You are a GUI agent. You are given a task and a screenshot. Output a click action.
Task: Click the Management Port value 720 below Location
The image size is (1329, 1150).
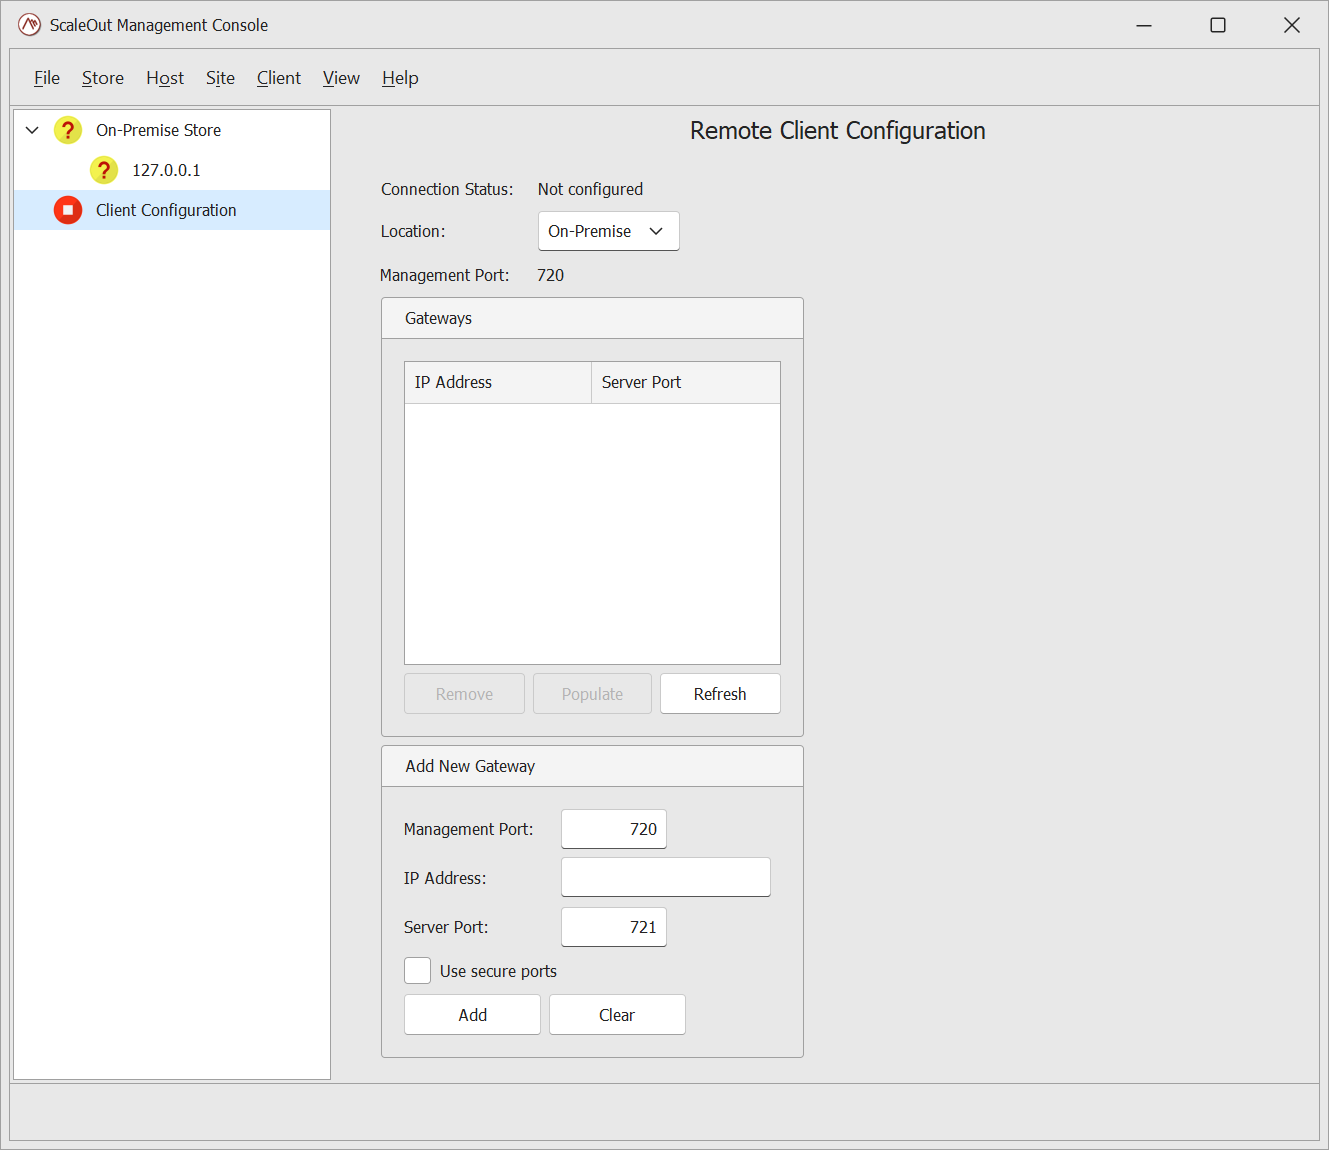550,275
